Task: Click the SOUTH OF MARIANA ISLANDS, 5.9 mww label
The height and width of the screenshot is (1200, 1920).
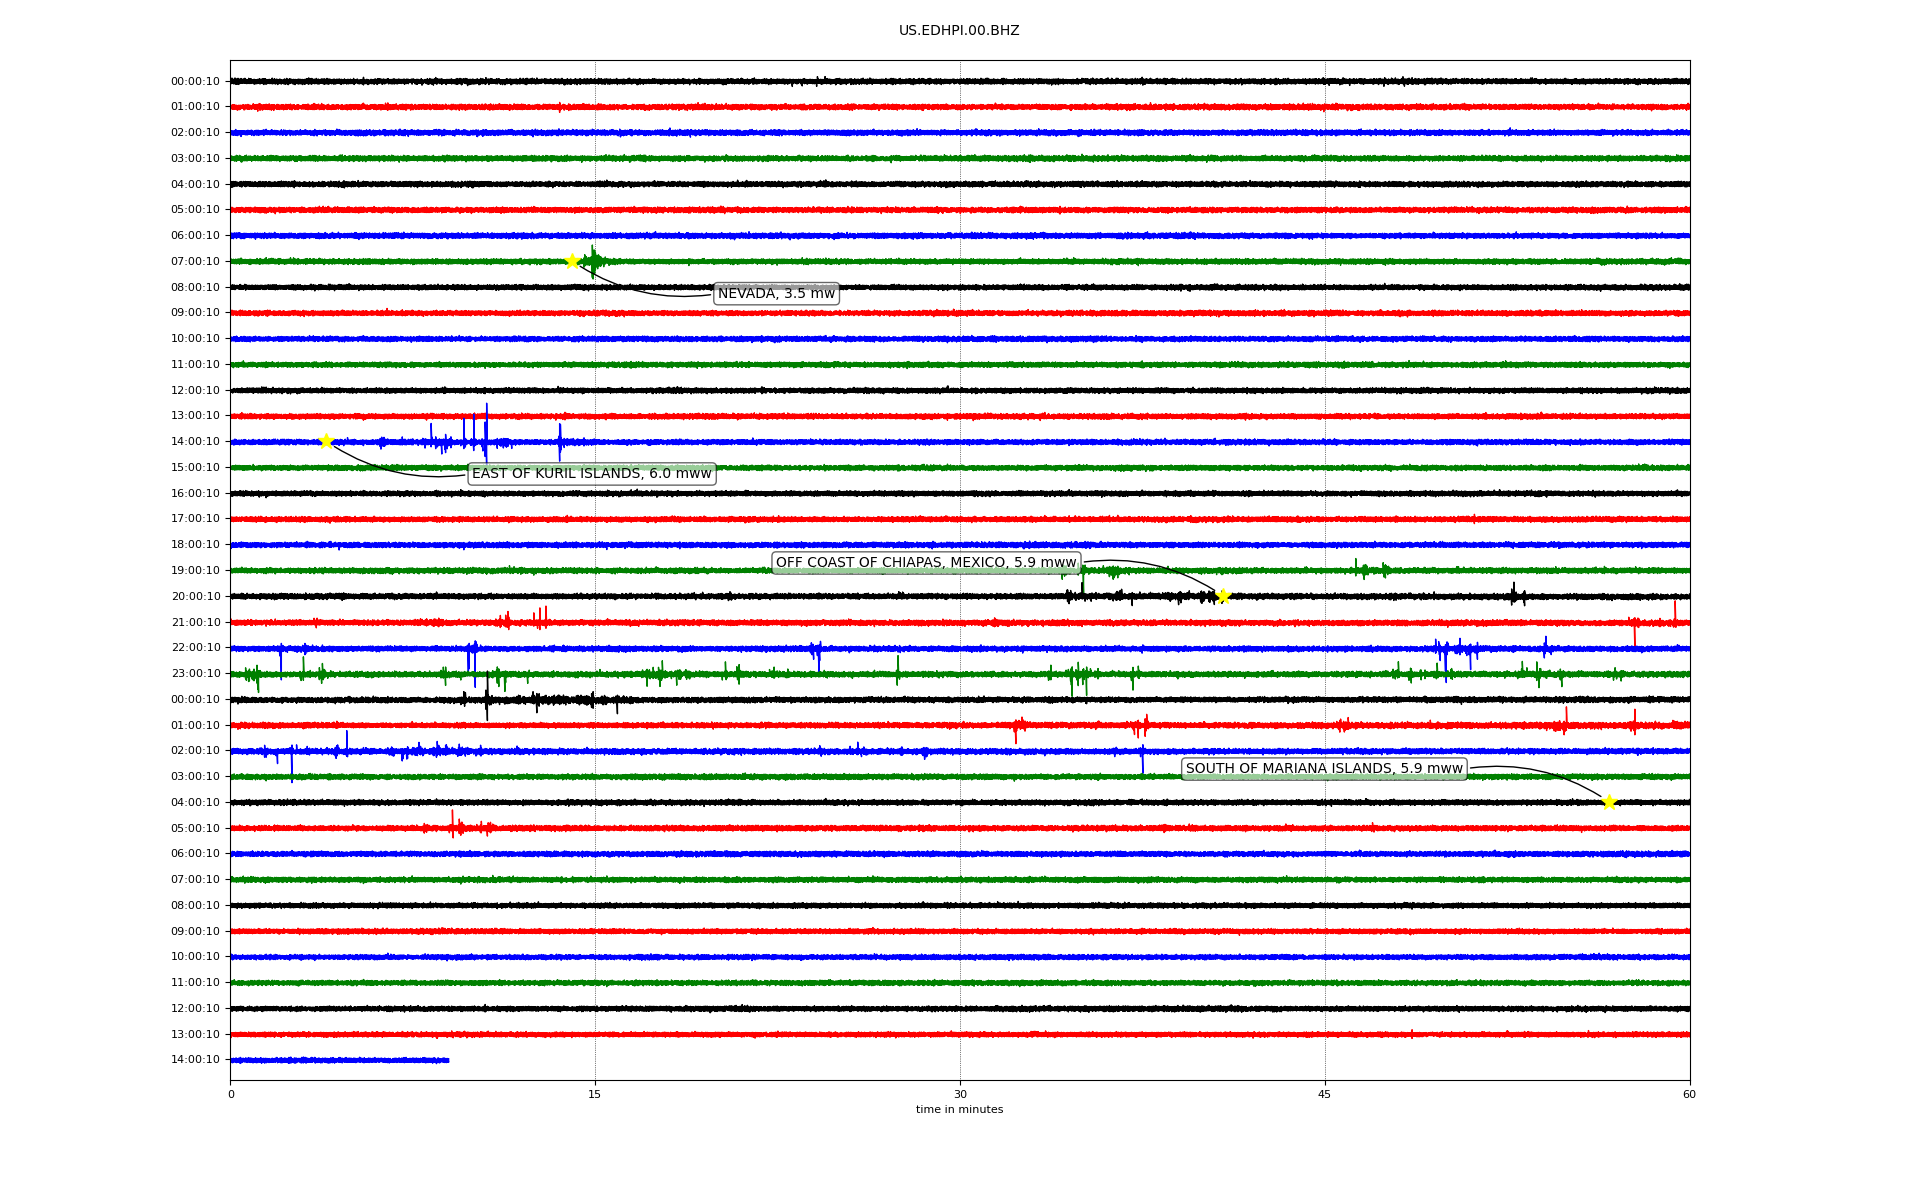Action: coord(1324,769)
